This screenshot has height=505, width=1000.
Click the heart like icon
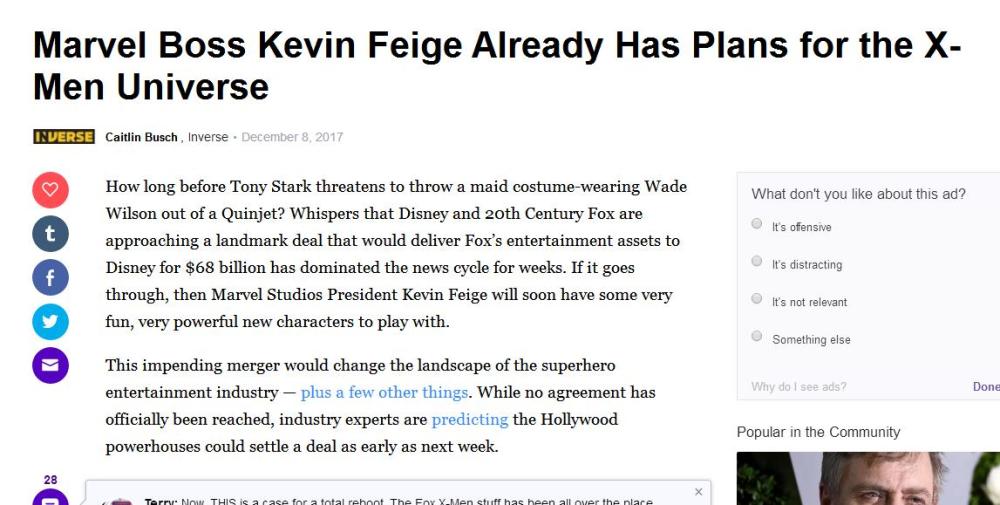pyautogui.click(x=50, y=189)
